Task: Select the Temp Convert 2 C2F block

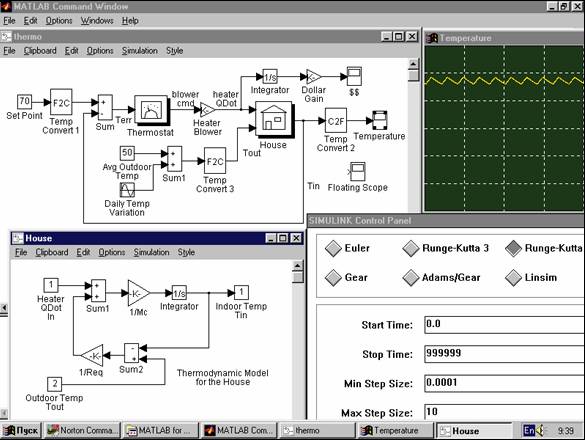Action: (x=336, y=121)
